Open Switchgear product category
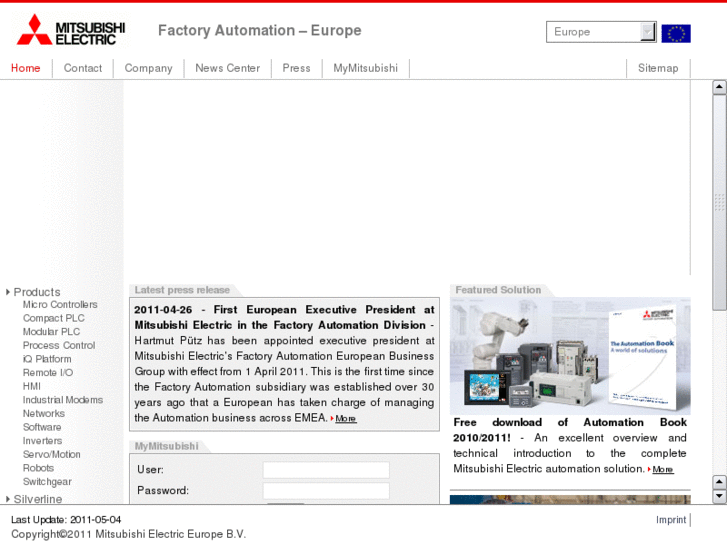The height and width of the screenshot is (545, 727). (47, 482)
